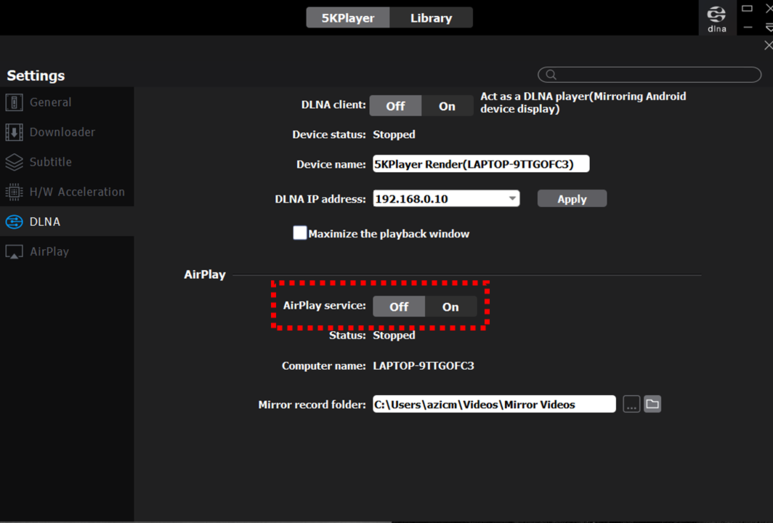Click the search magnifier icon
Screen dimensions: 773x523
pyautogui.click(x=551, y=74)
